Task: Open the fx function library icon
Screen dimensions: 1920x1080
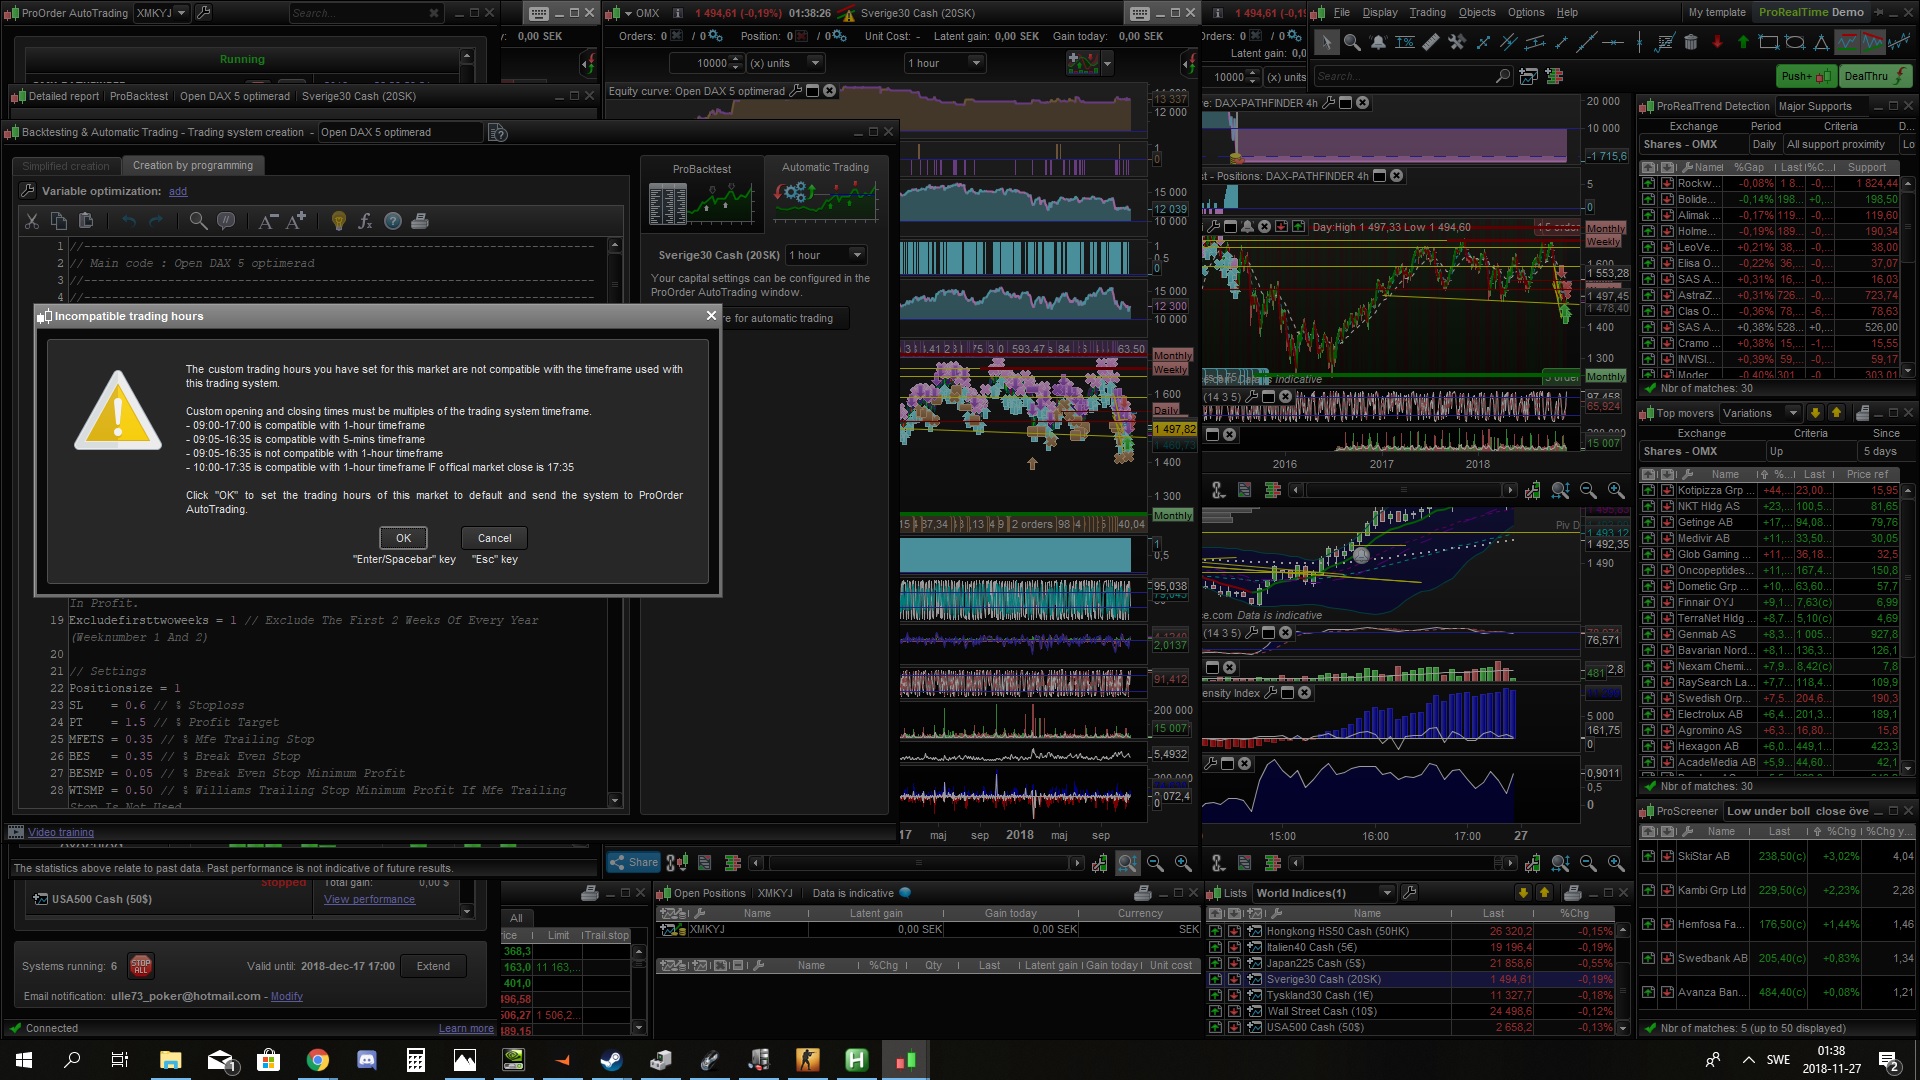Action: pyautogui.click(x=365, y=221)
